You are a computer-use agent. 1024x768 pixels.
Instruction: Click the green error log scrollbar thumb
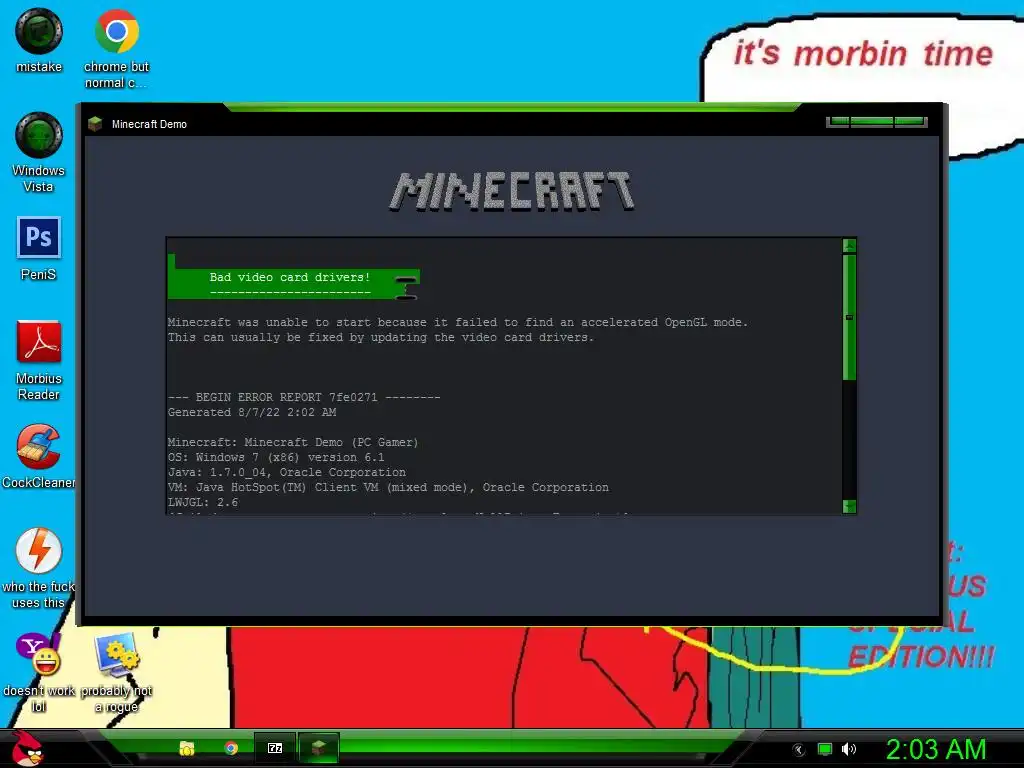849,317
